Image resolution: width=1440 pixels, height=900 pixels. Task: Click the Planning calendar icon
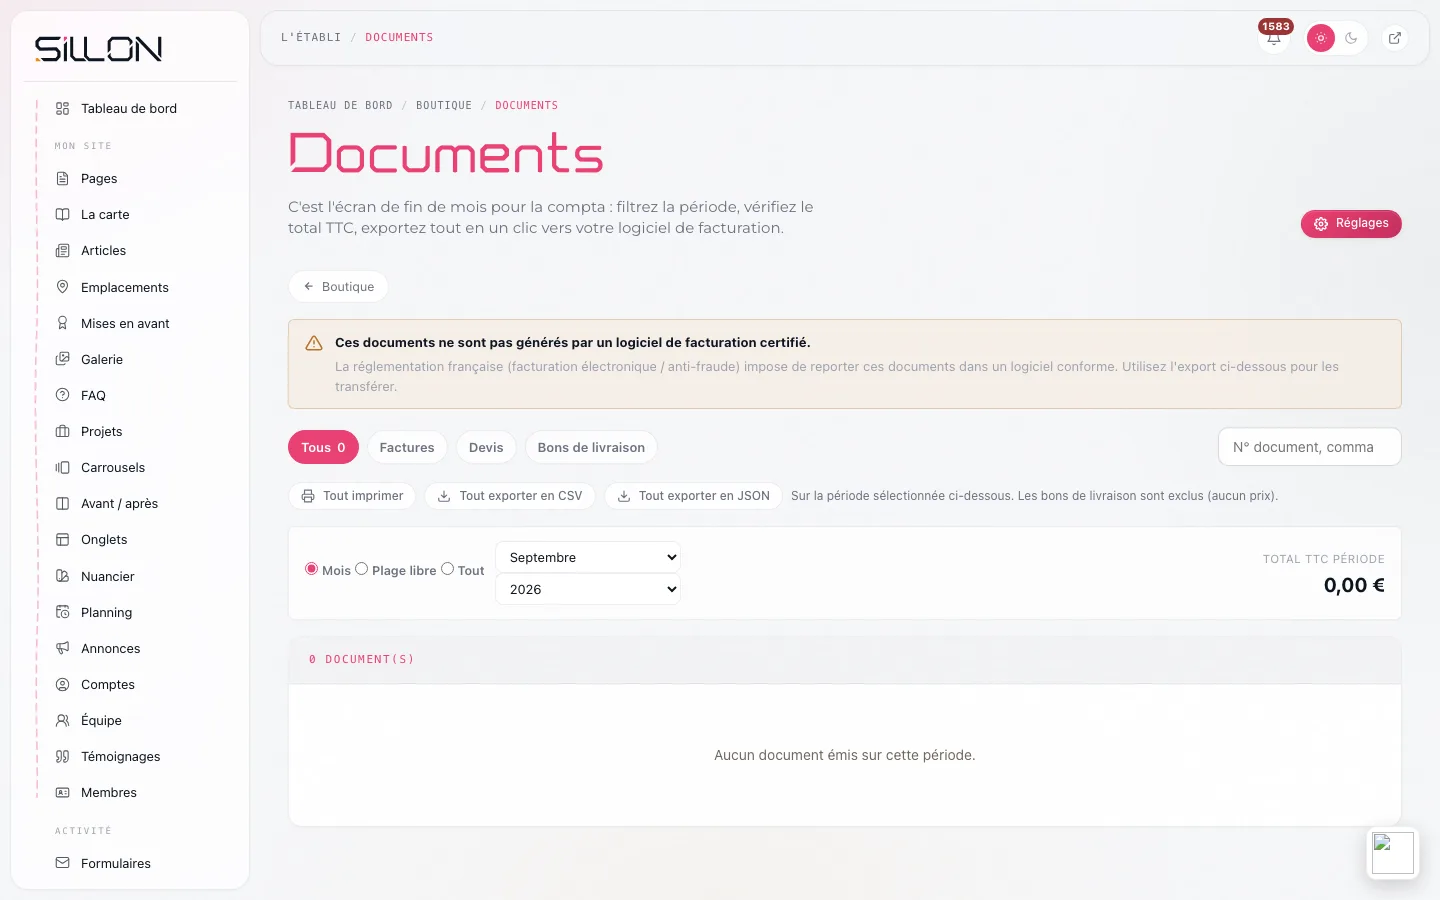coord(62,612)
